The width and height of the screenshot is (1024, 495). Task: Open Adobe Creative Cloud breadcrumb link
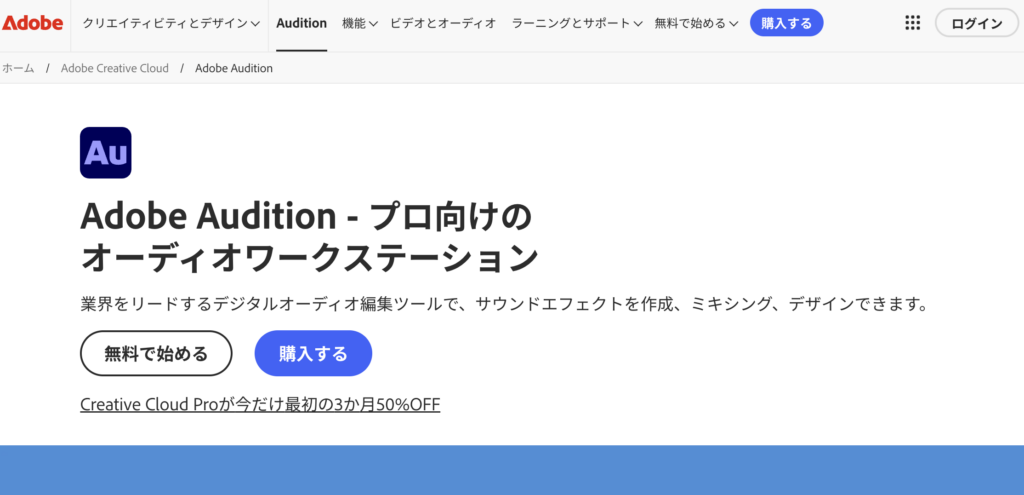click(115, 68)
